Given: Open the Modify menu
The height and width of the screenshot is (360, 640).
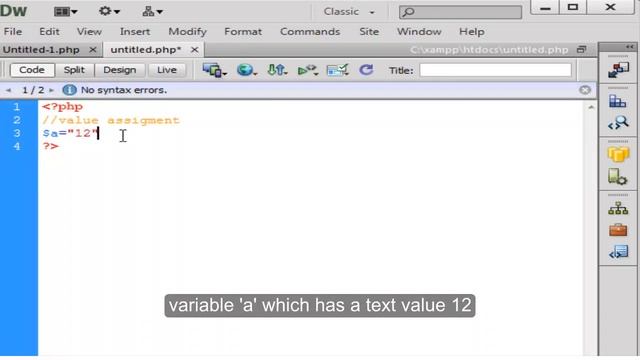Looking at the screenshot, I should pos(187,31).
